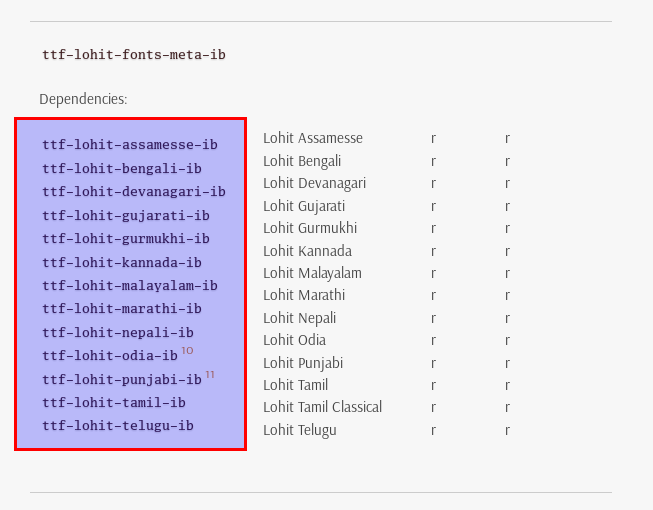Open ttf-lohit-nepali-ib dependency
653x510 pixels.
[x=118, y=332]
